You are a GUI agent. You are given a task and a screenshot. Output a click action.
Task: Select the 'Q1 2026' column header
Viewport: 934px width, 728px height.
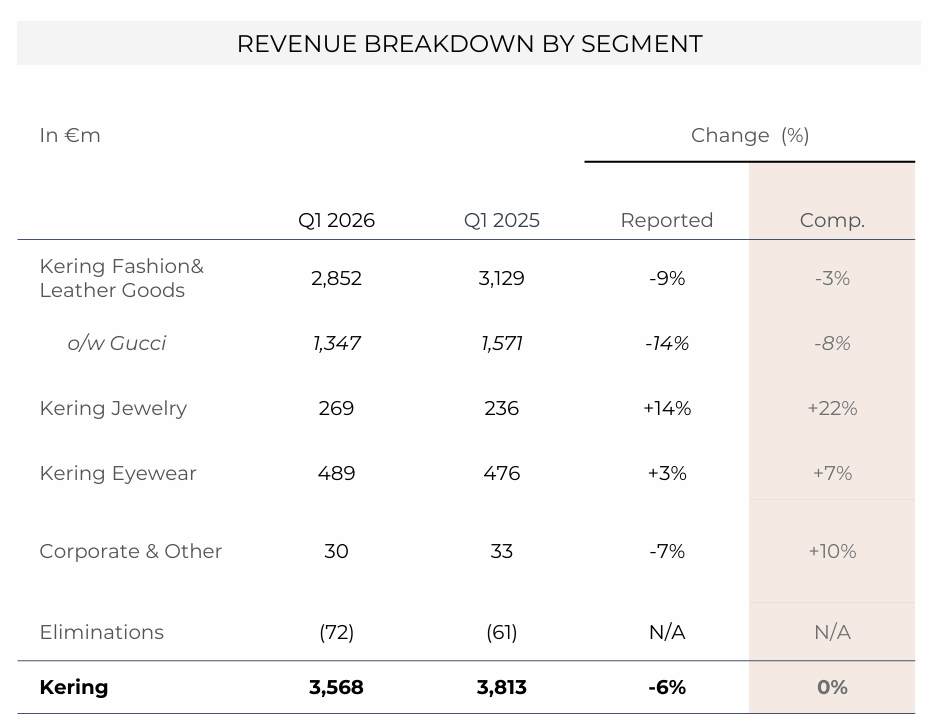coord(336,220)
